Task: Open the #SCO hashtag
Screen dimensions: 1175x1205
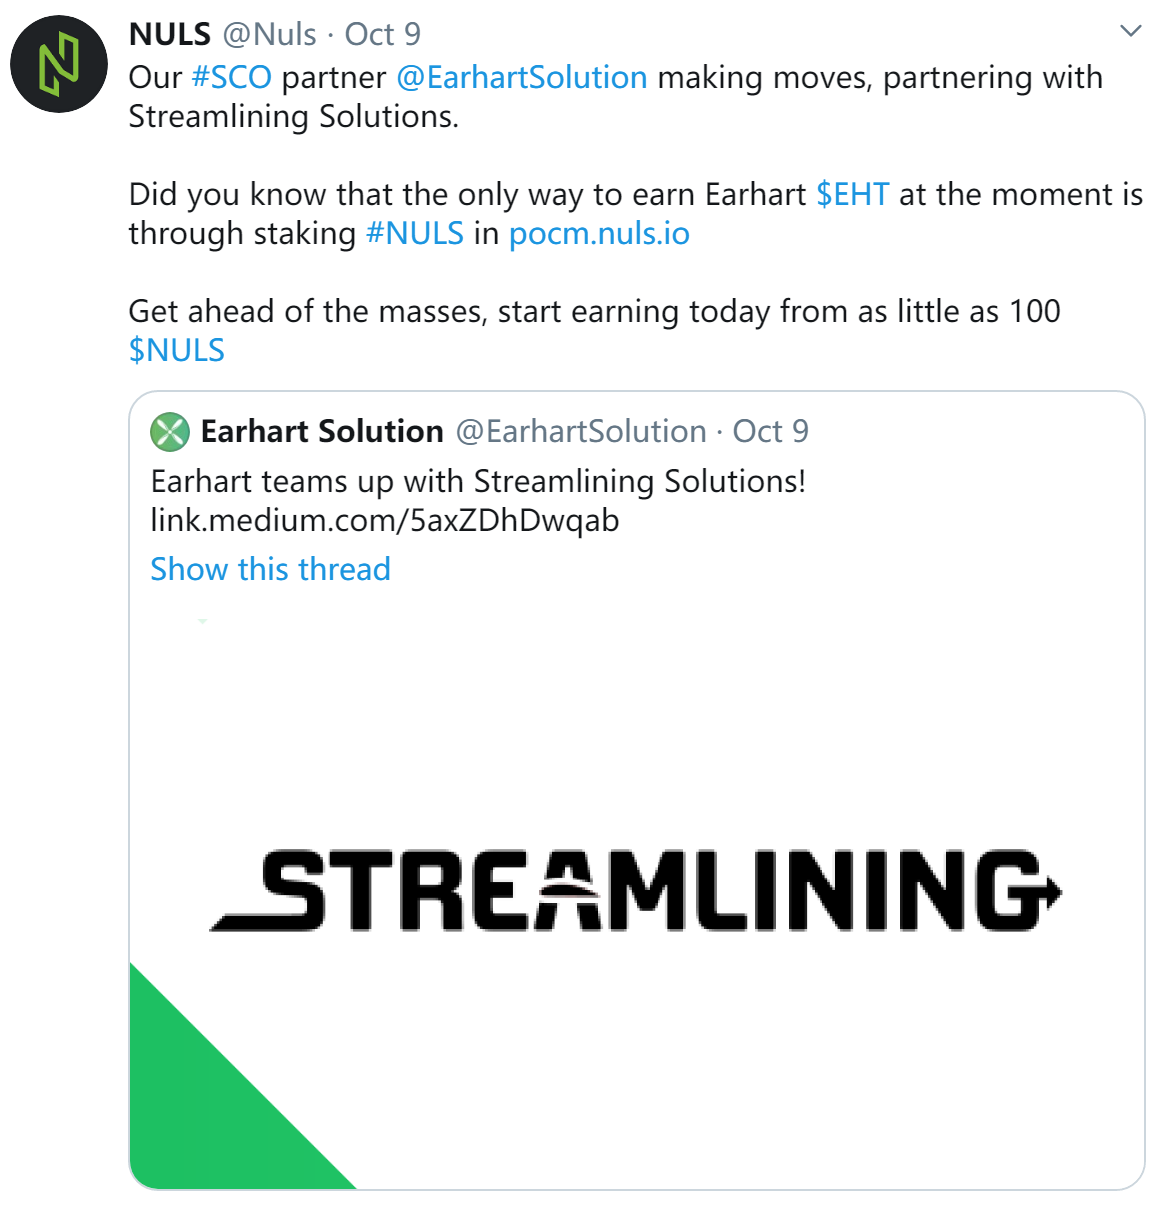Action: pos(231,77)
